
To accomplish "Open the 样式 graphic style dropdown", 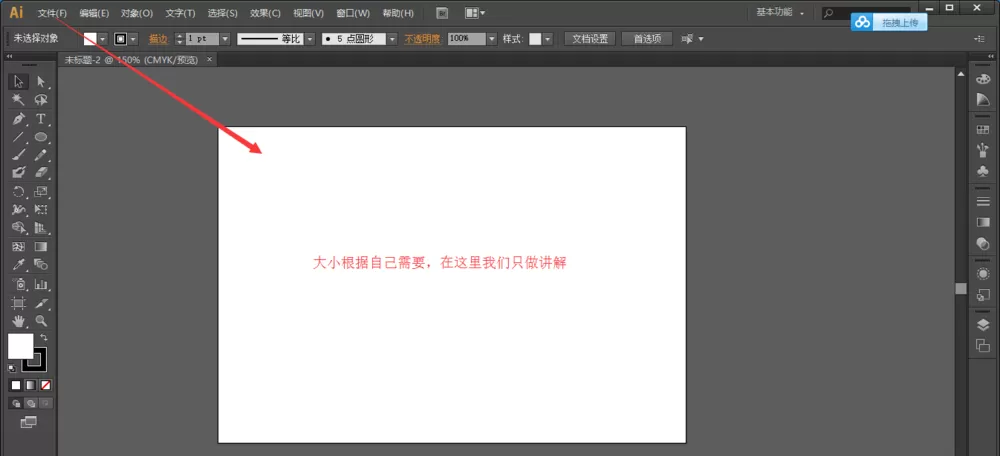I will (548, 40).
